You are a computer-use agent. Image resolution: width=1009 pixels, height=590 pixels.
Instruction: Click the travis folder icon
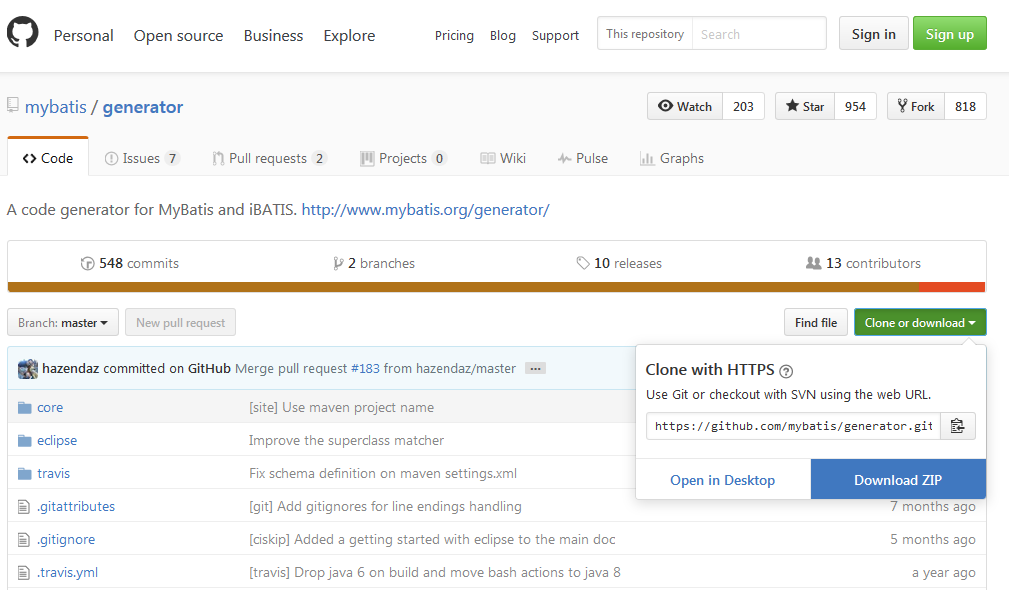24,474
